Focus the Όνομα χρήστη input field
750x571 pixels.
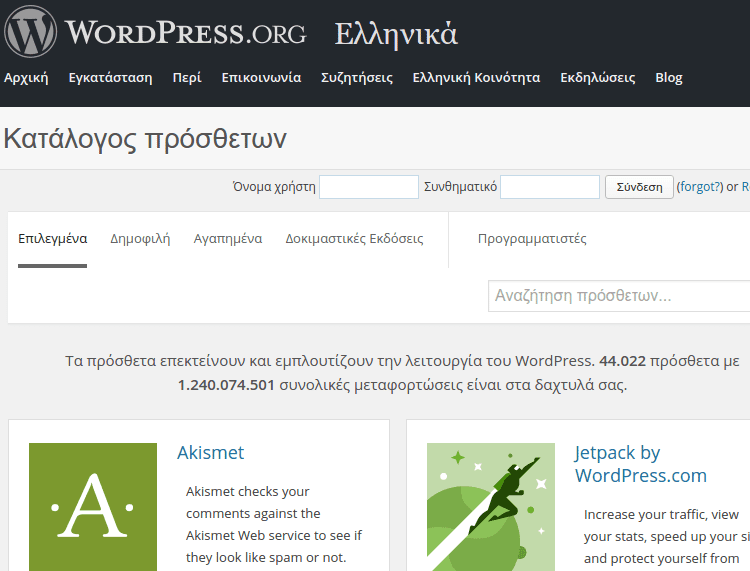pyautogui.click(x=369, y=187)
